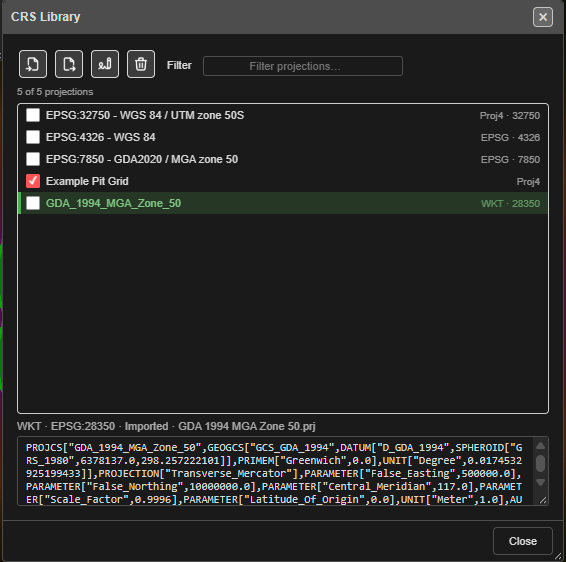
Task: Select the Example Pit Grid row
Action: click(x=283, y=181)
